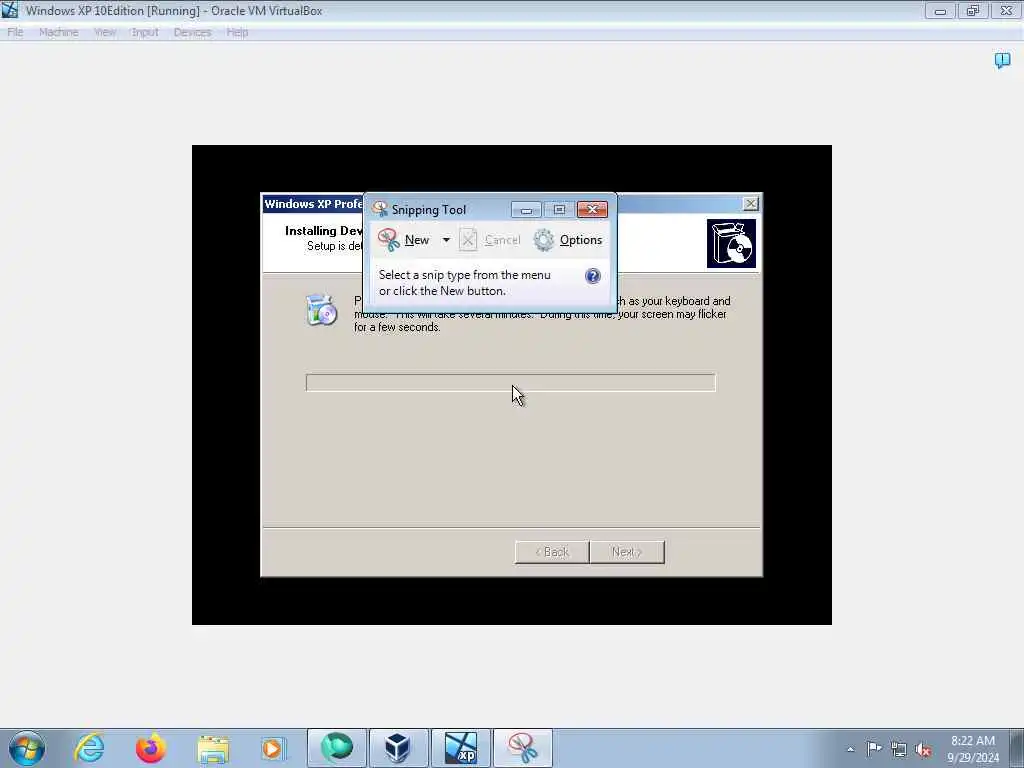This screenshot has height=768, width=1024.
Task: Open the Windows Start menu
Action: coord(27,748)
